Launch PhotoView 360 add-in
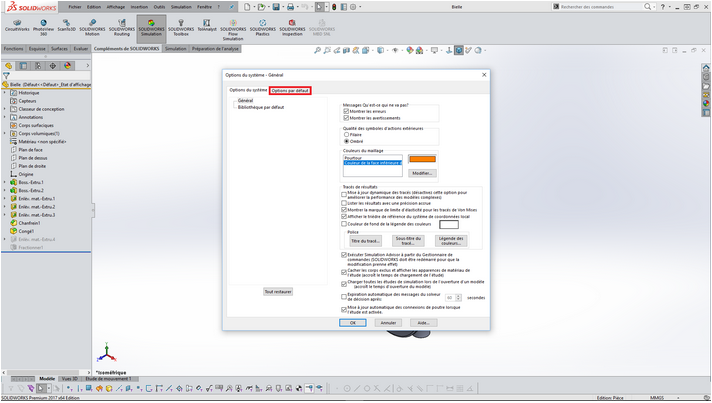The image size is (712, 403). [x=43, y=27]
